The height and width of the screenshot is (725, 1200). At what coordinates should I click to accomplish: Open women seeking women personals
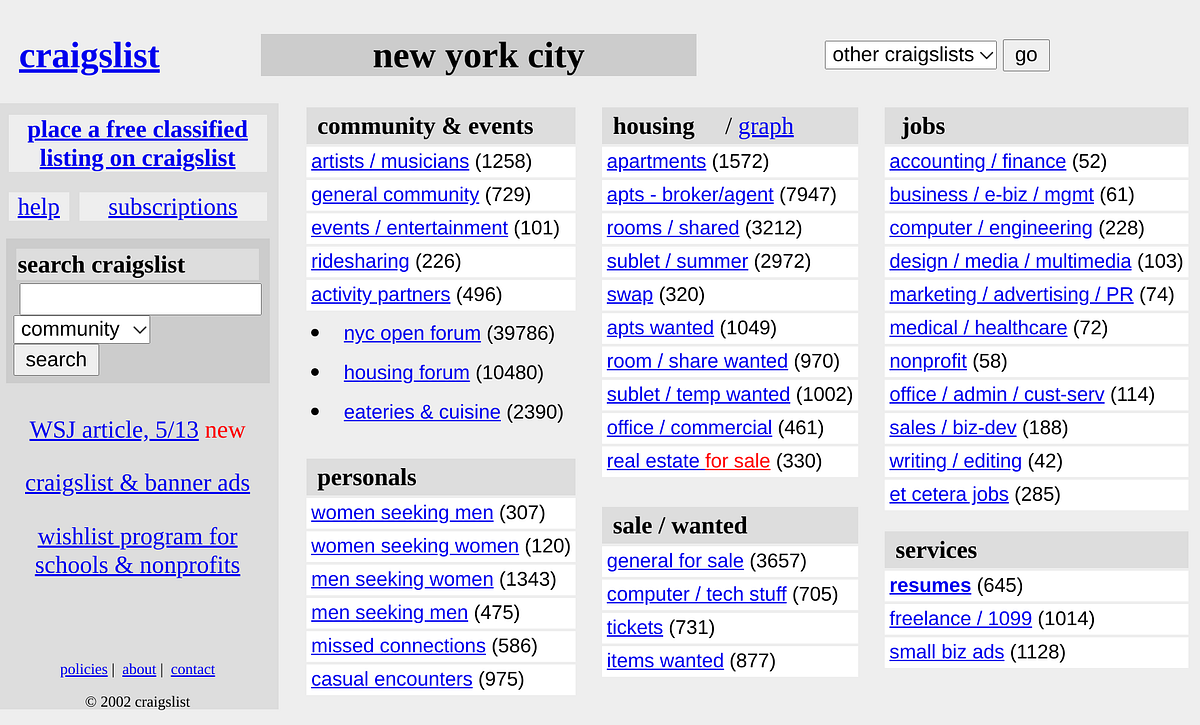pos(415,546)
